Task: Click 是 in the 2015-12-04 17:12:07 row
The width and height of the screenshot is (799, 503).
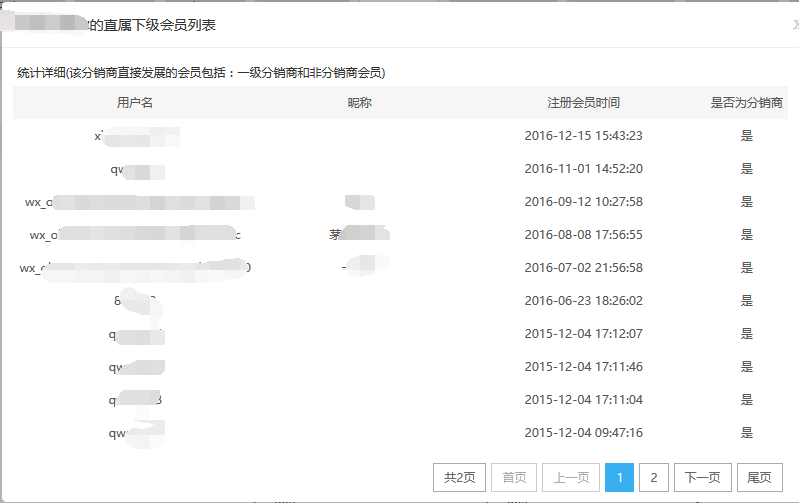Action: point(746,334)
